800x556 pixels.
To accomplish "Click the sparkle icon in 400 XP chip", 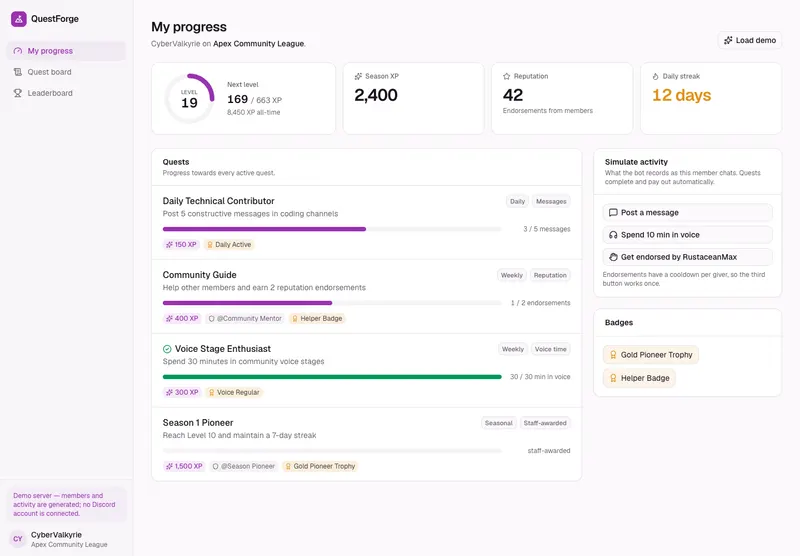I will pos(169,318).
